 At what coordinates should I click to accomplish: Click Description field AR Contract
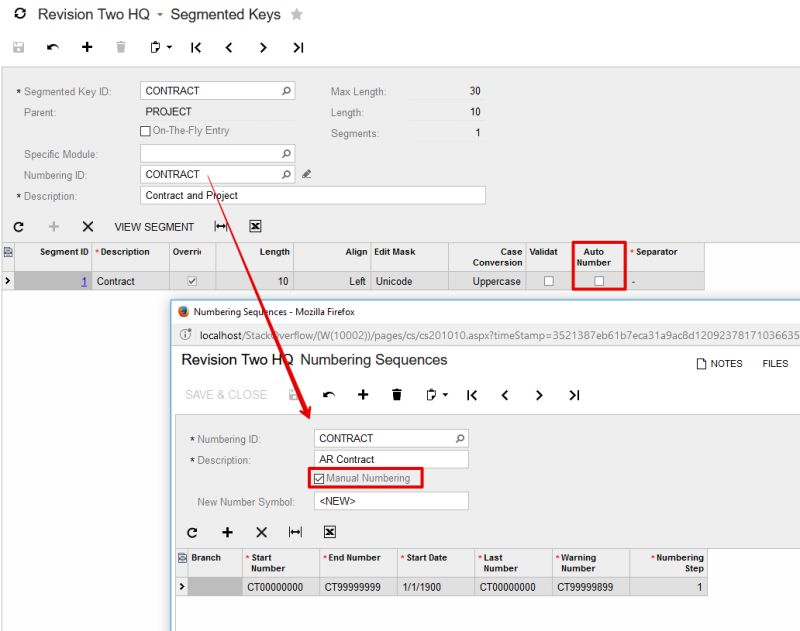[391, 459]
